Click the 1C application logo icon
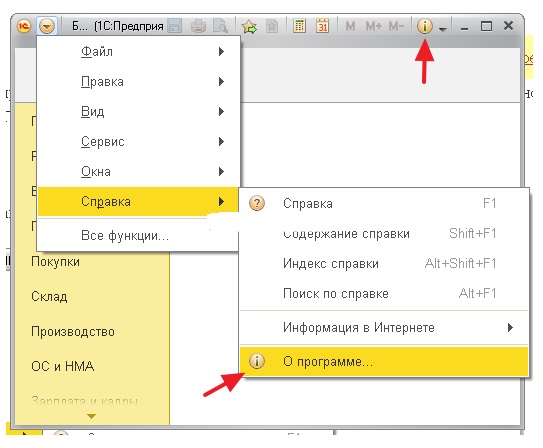The width and height of the screenshot is (543, 448). [x=24, y=26]
